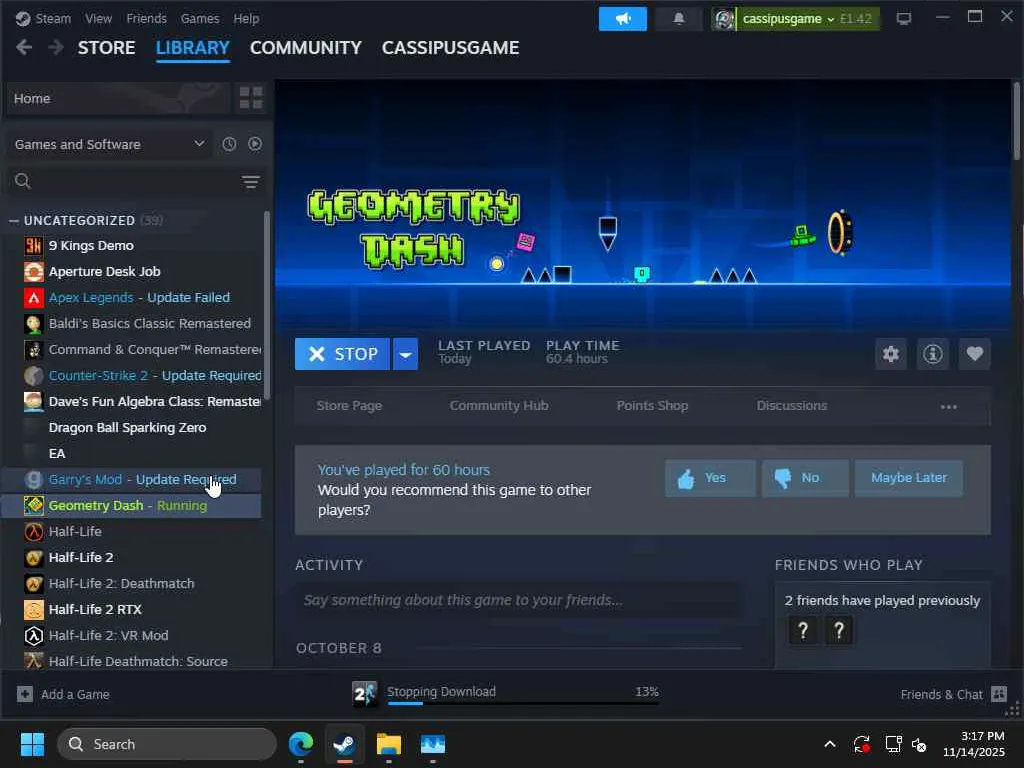The height and width of the screenshot is (768, 1024).
Task: Click the muted volume tray icon
Action: tap(919, 744)
